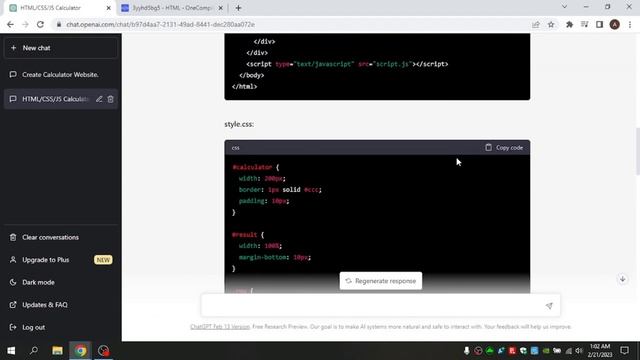Start a New chat in sidebar
The image size is (640, 360).
(61, 48)
